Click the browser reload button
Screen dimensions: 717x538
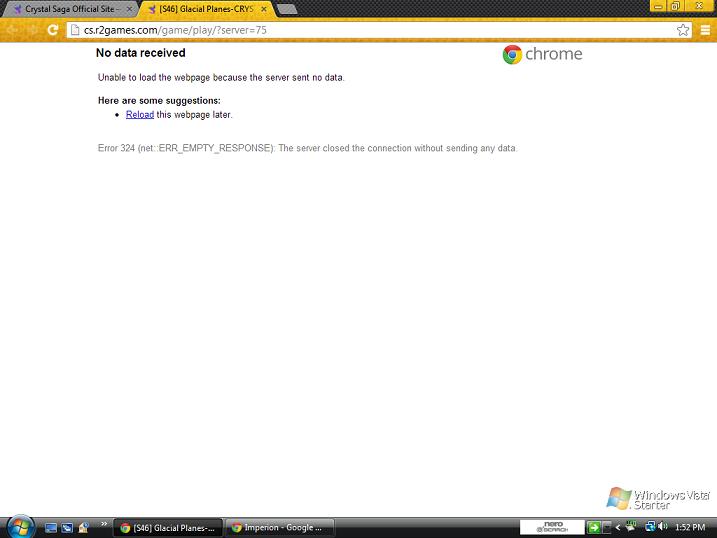[52, 30]
